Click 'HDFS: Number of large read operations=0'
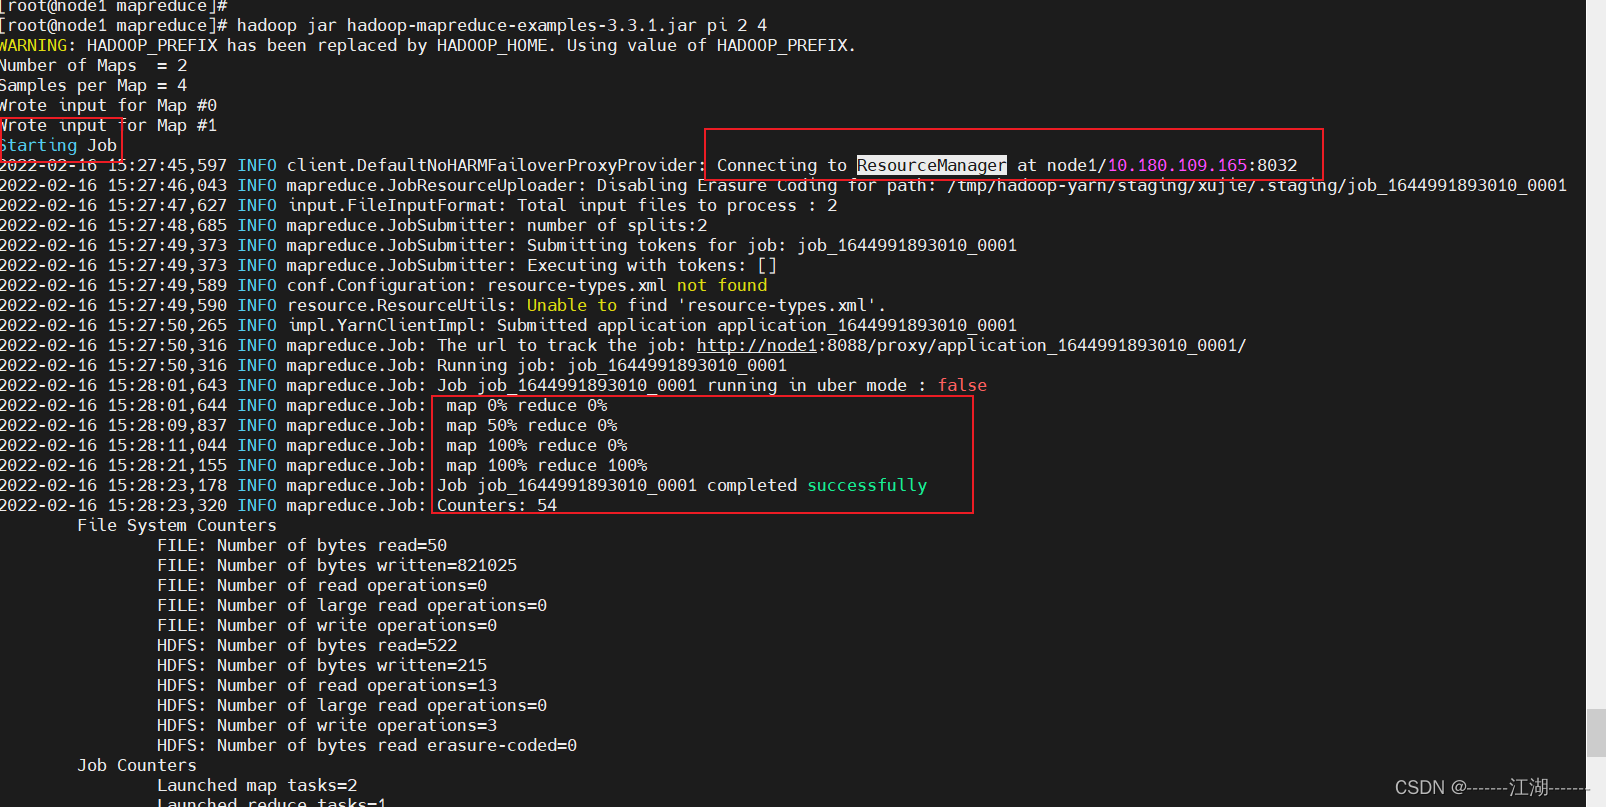This screenshot has width=1606, height=807. click(x=352, y=705)
